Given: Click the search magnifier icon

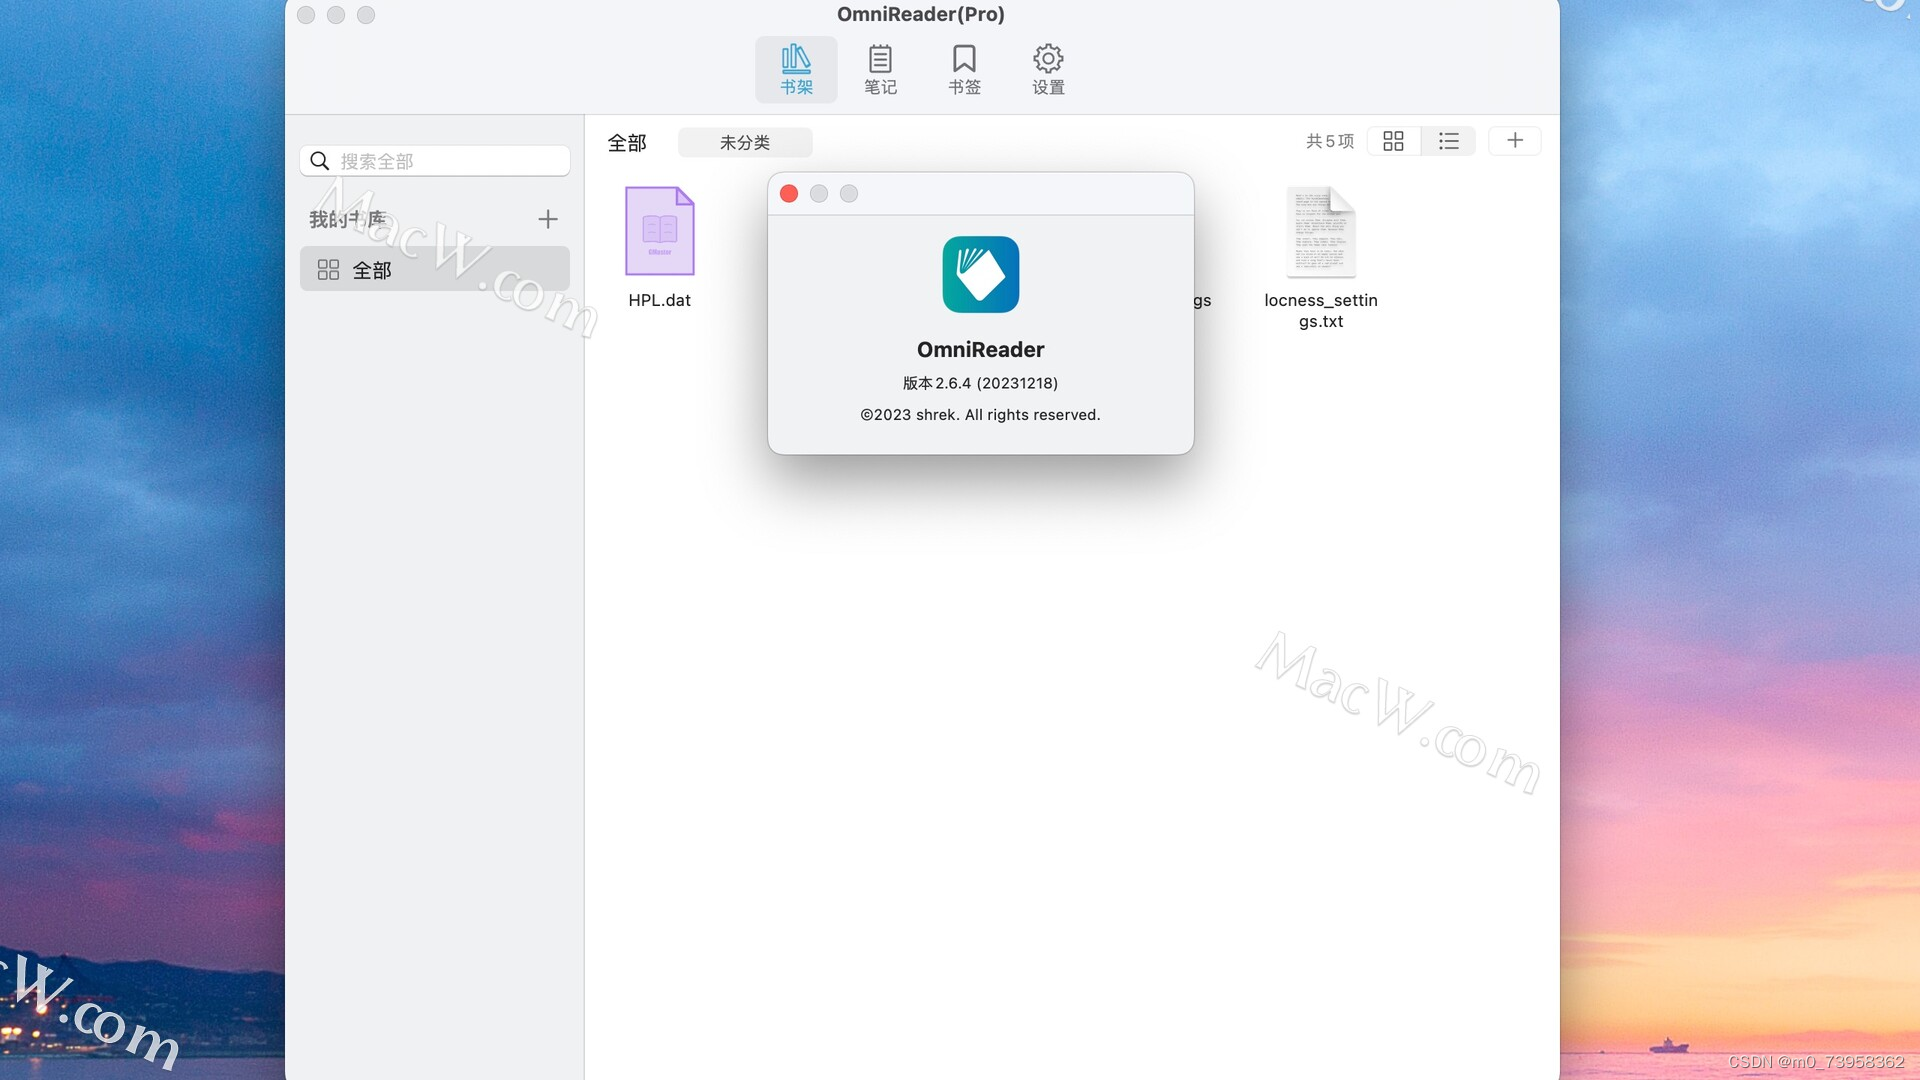Looking at the screenshot, I should 320,161.
